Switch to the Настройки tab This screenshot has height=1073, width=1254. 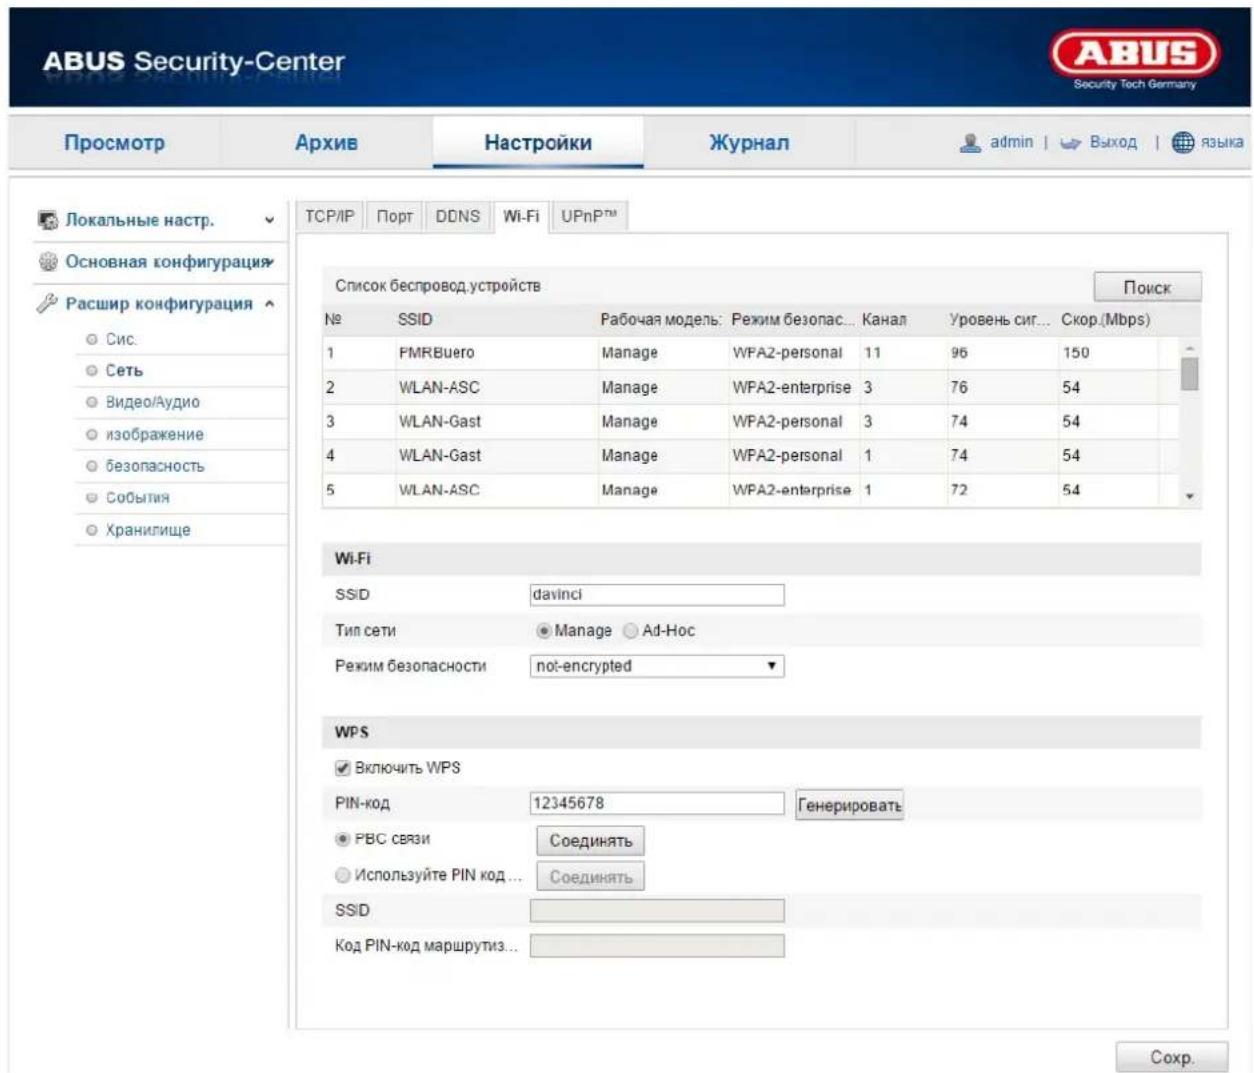pos(538,142)
